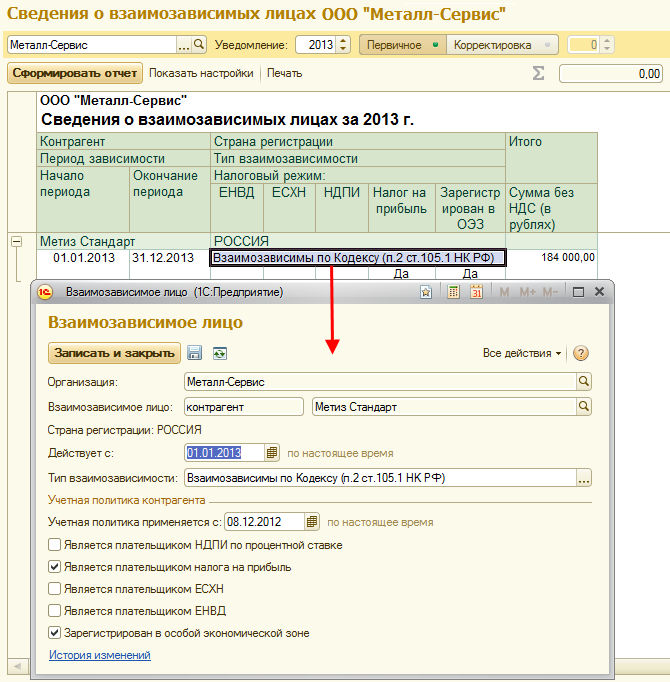The image size is (670, 682).
Task: Click magnifier icon in Метиз Стандарт field
Action: (583, 407)
